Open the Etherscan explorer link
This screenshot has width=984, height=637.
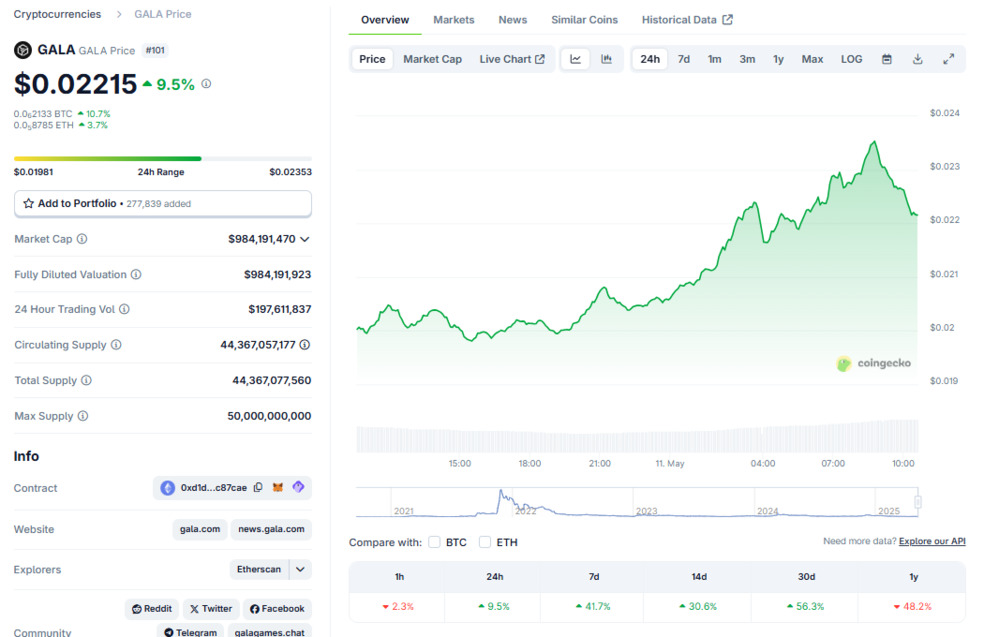(x=259, y=569)
